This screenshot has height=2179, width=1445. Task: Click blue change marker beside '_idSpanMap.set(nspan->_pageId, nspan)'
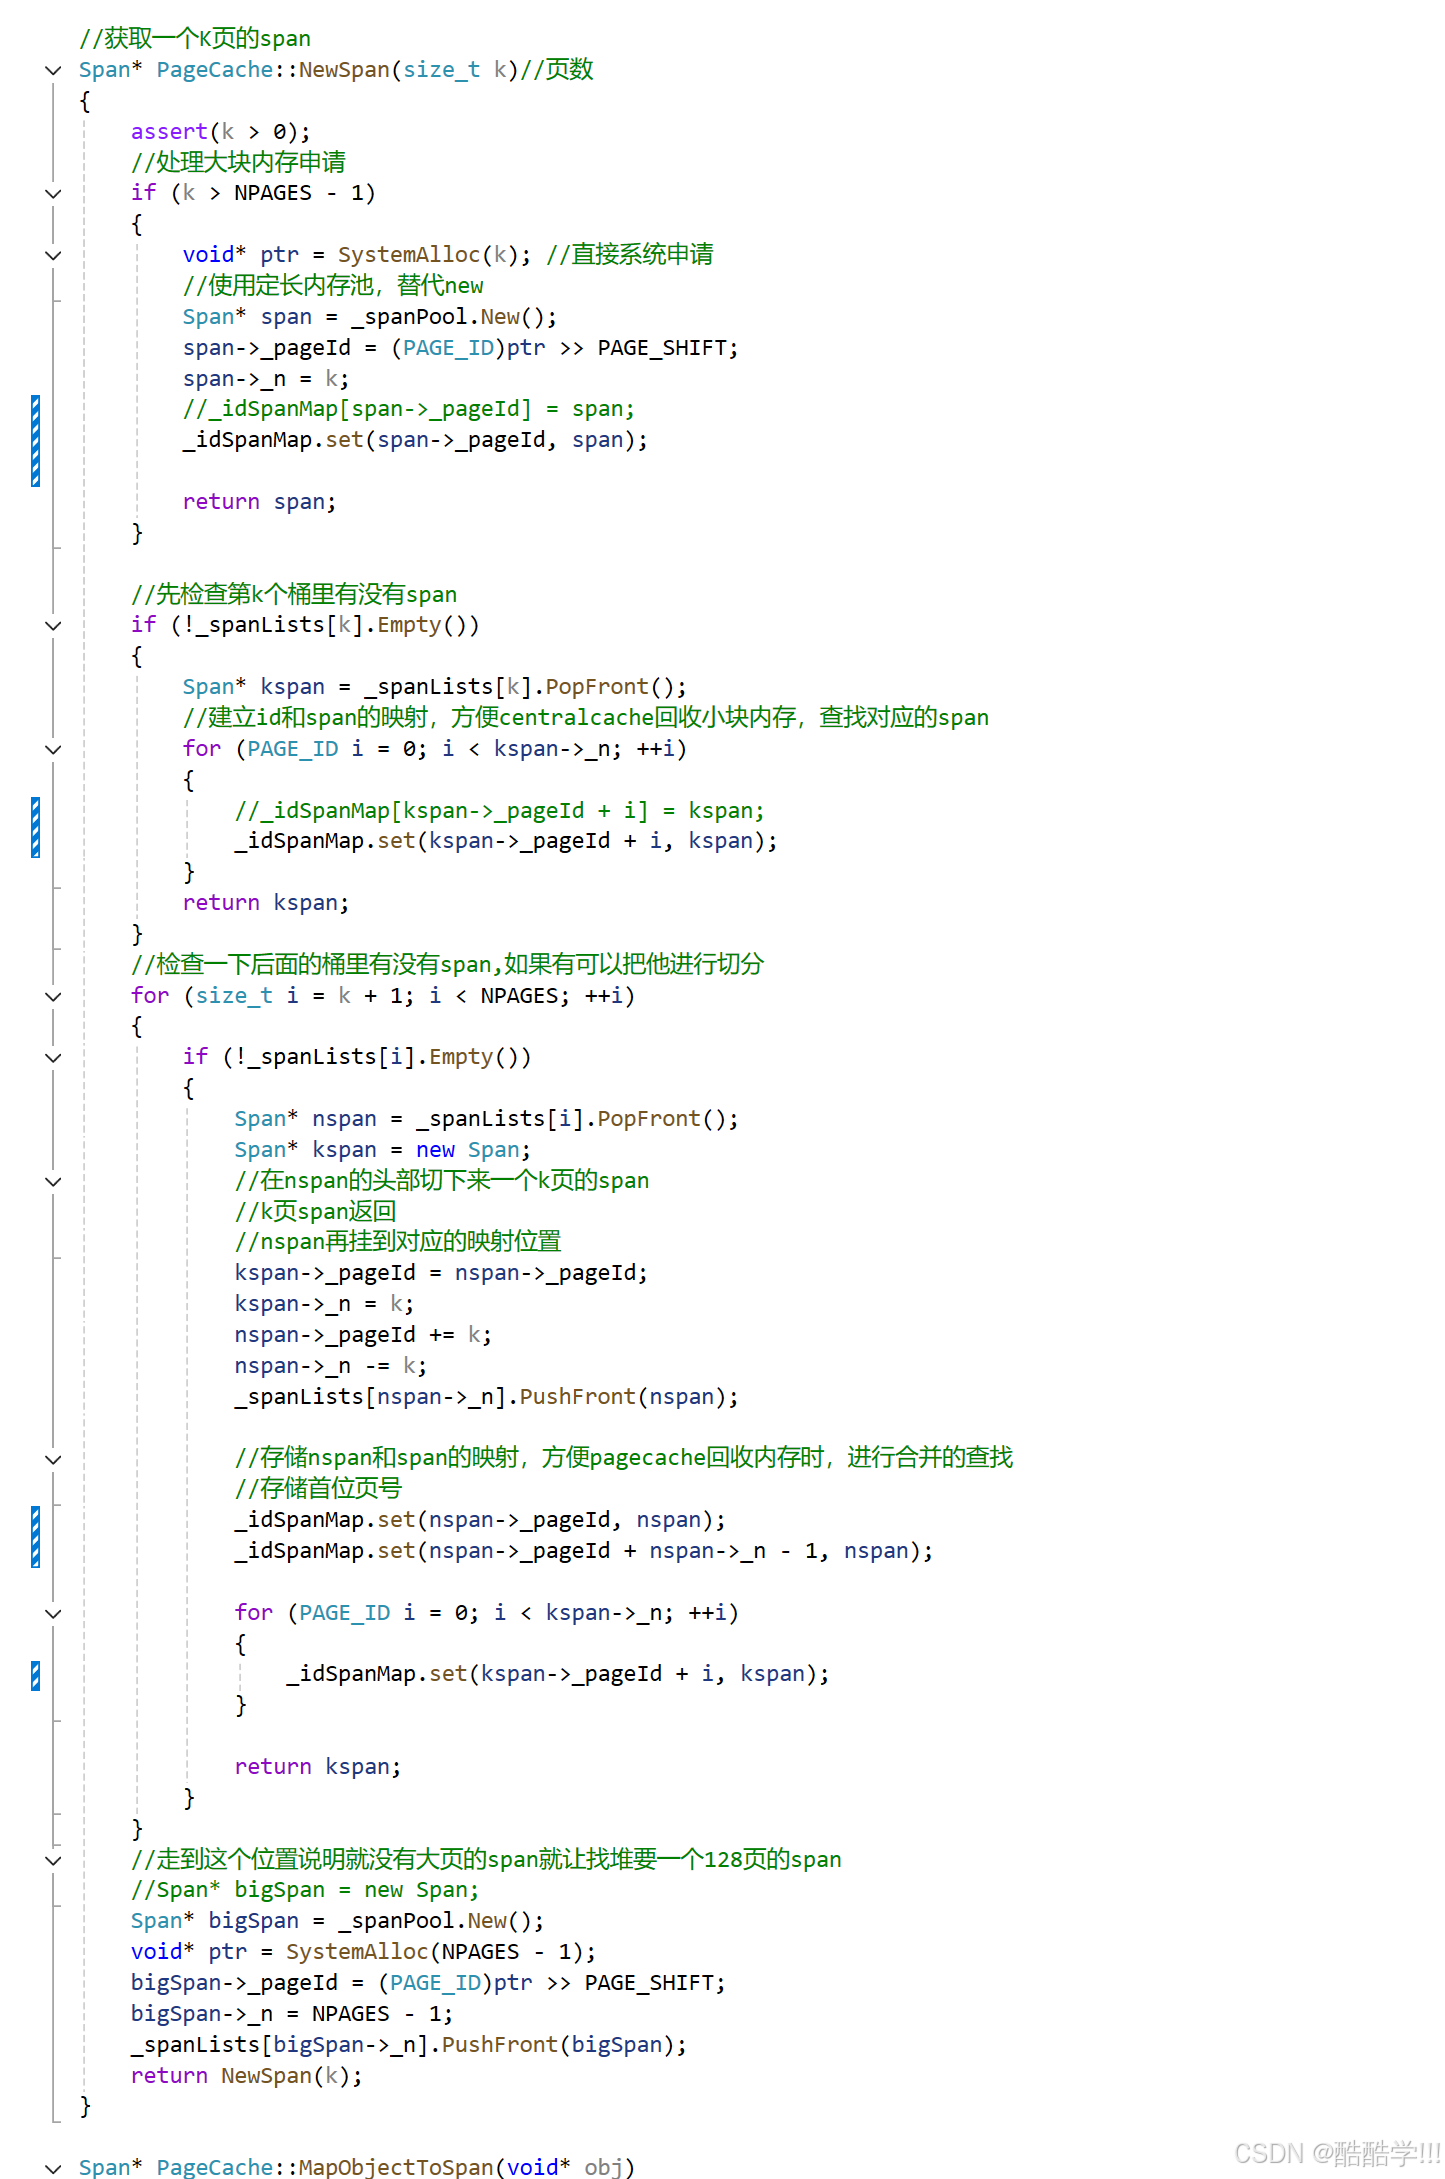(36, 1536)
